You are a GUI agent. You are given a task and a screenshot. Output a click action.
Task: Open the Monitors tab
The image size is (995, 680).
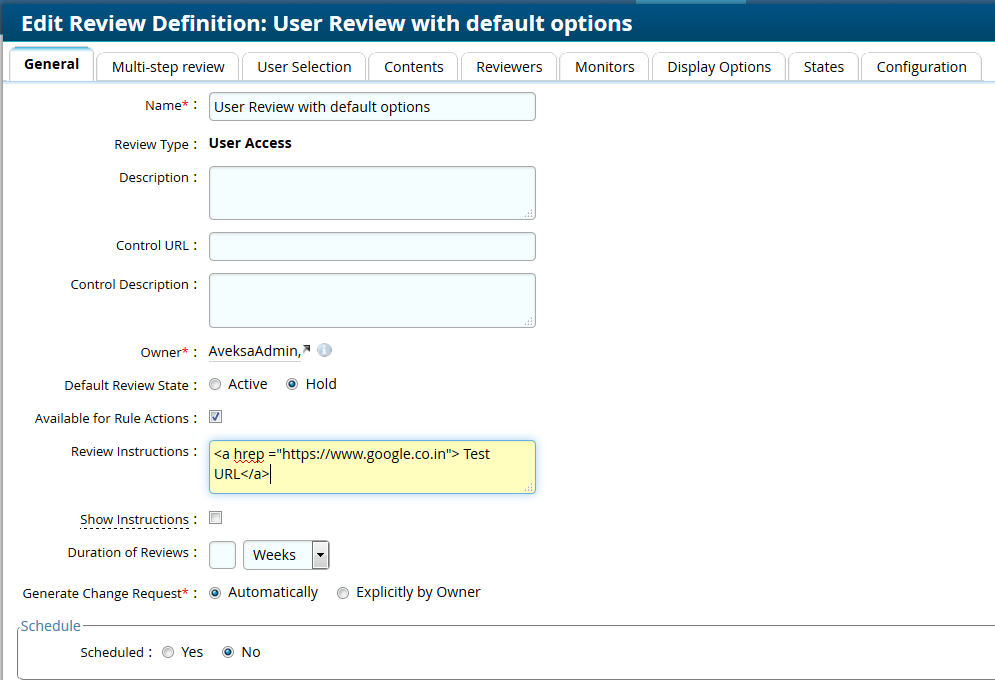point(604,66)
